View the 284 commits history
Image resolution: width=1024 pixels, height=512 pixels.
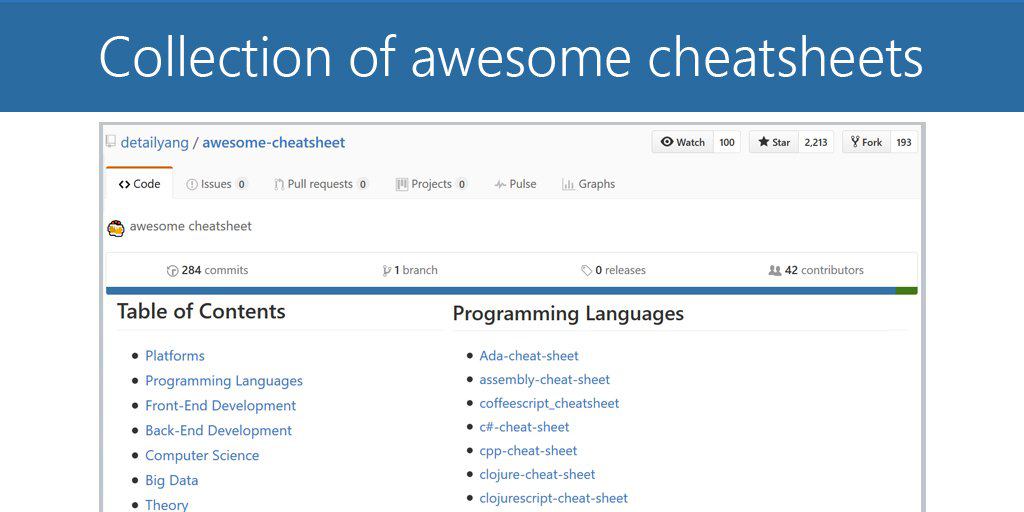coord(208,270)
